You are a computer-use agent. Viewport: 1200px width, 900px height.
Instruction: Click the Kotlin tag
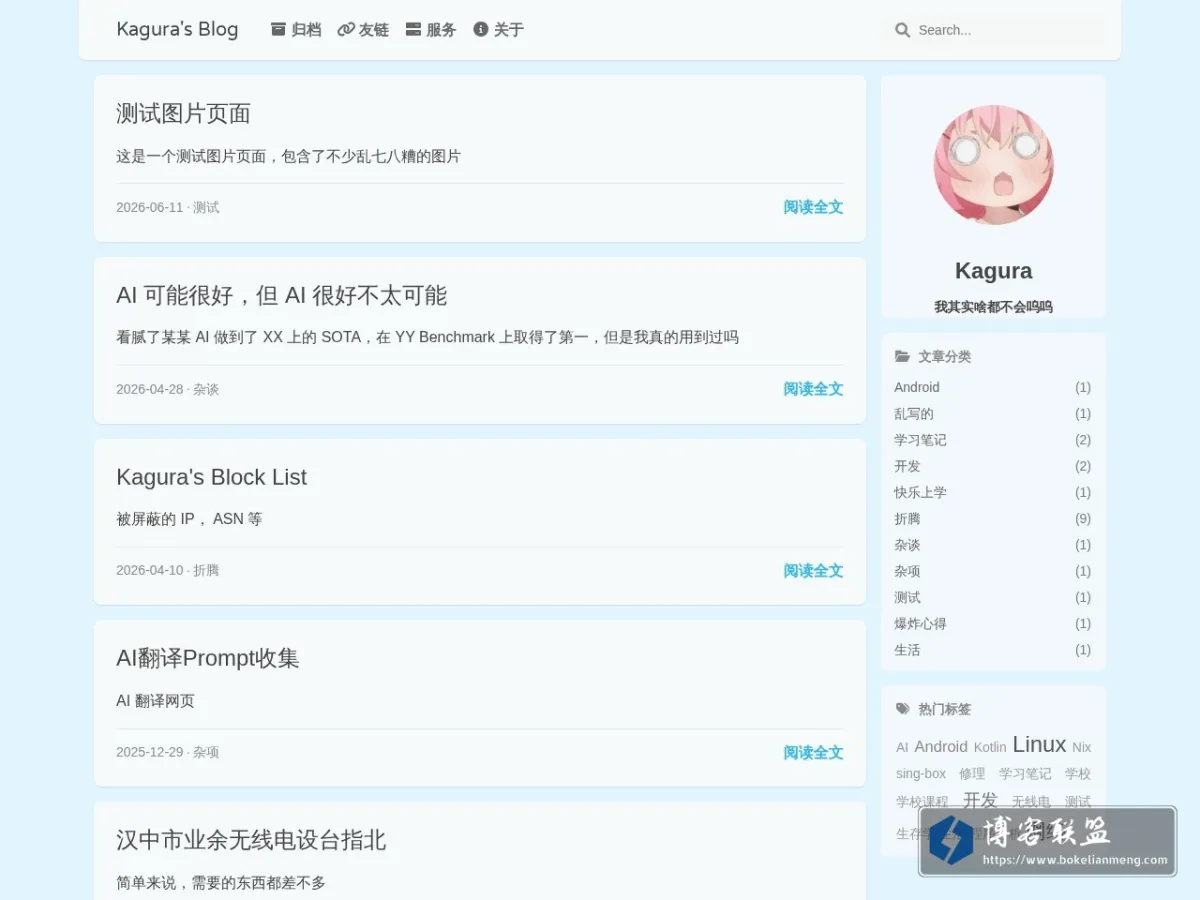point(990,747)
